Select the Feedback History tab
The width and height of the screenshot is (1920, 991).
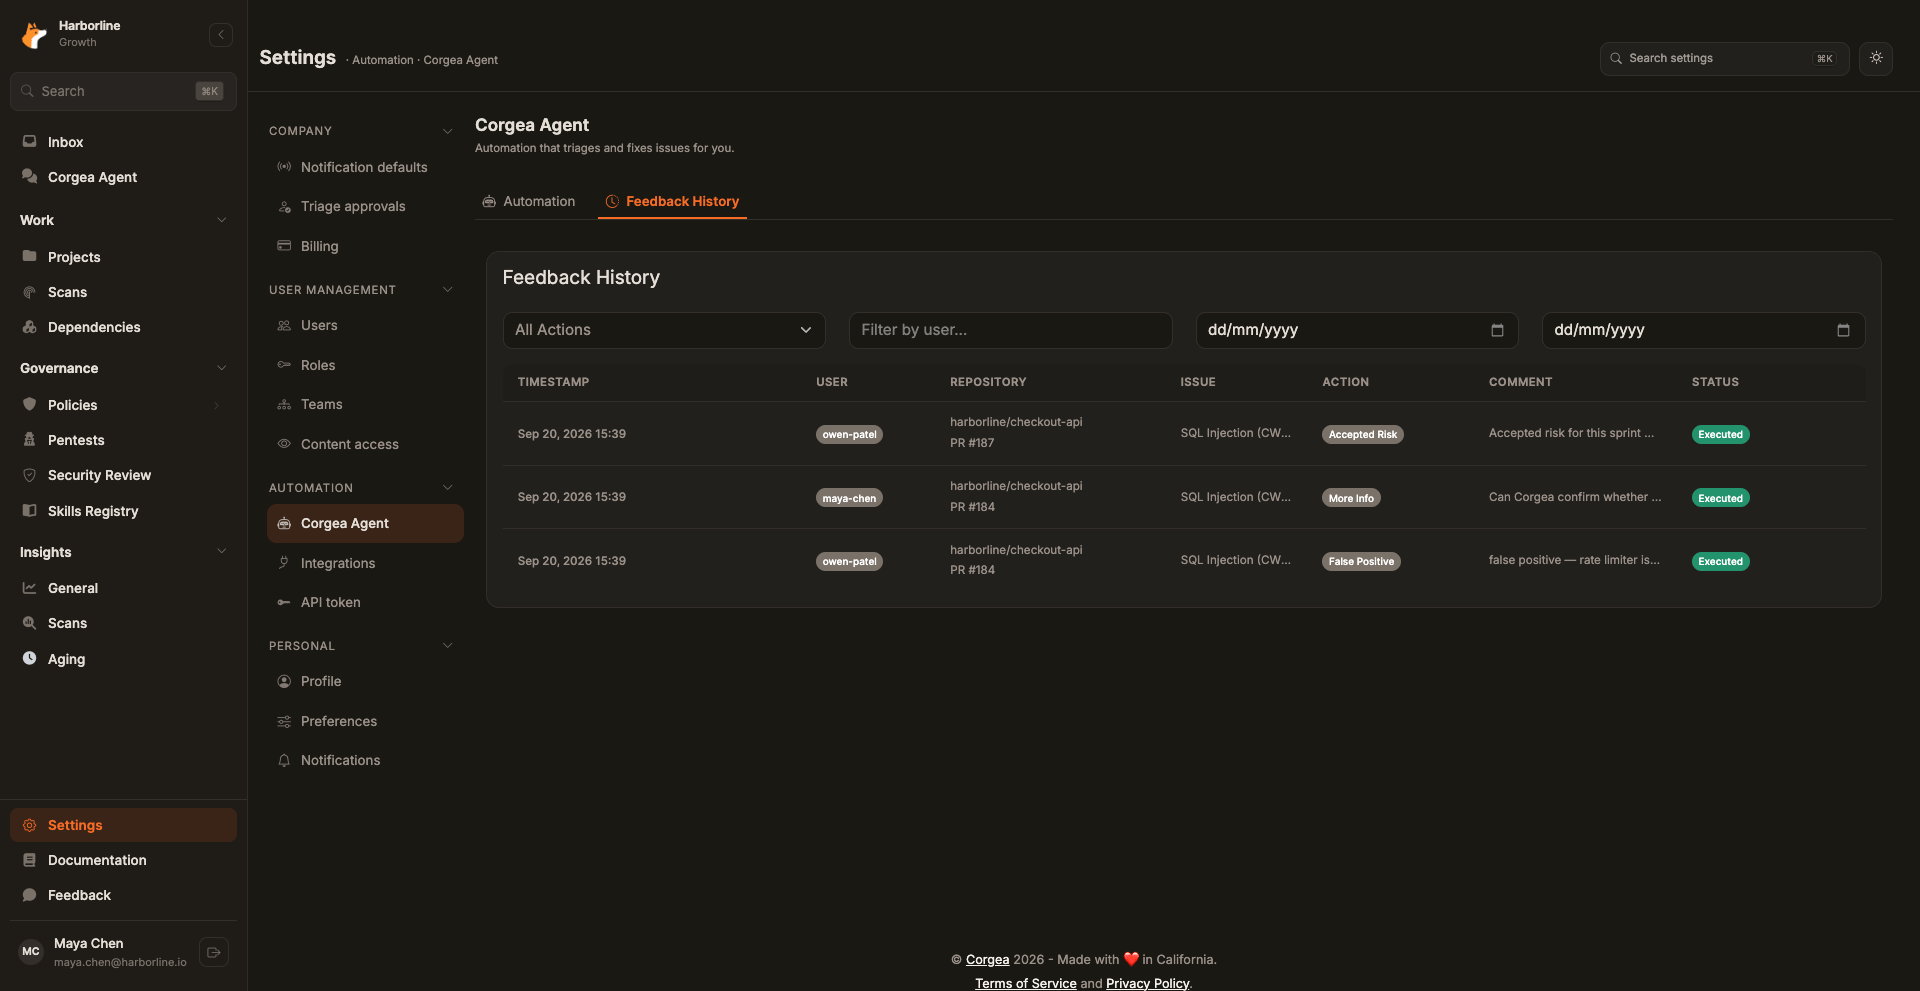672,201
